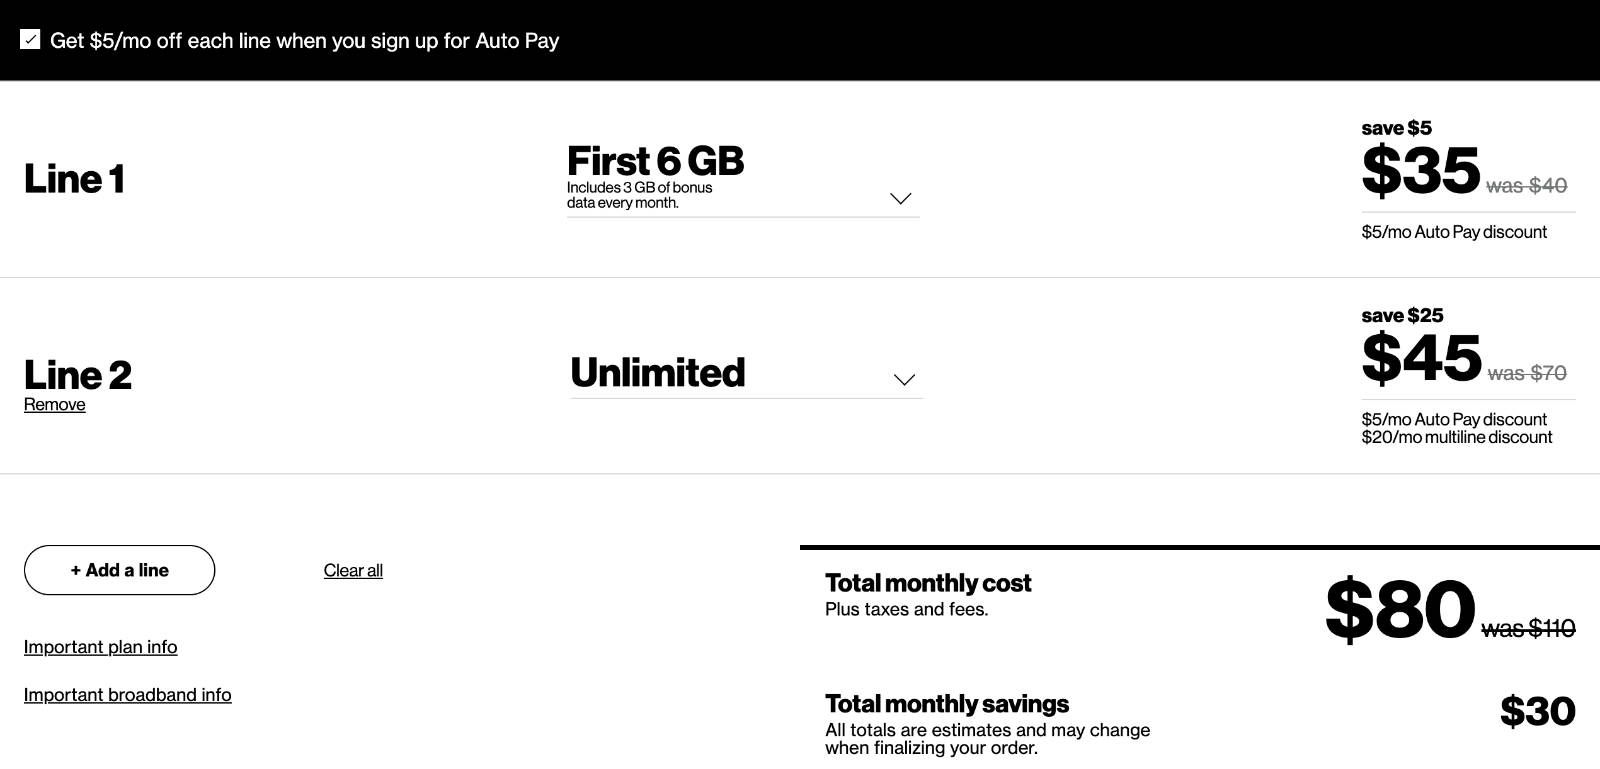Click the Remove link under Line 2
The height and width of the screenshot is (769, 1600).
(54, 404)
